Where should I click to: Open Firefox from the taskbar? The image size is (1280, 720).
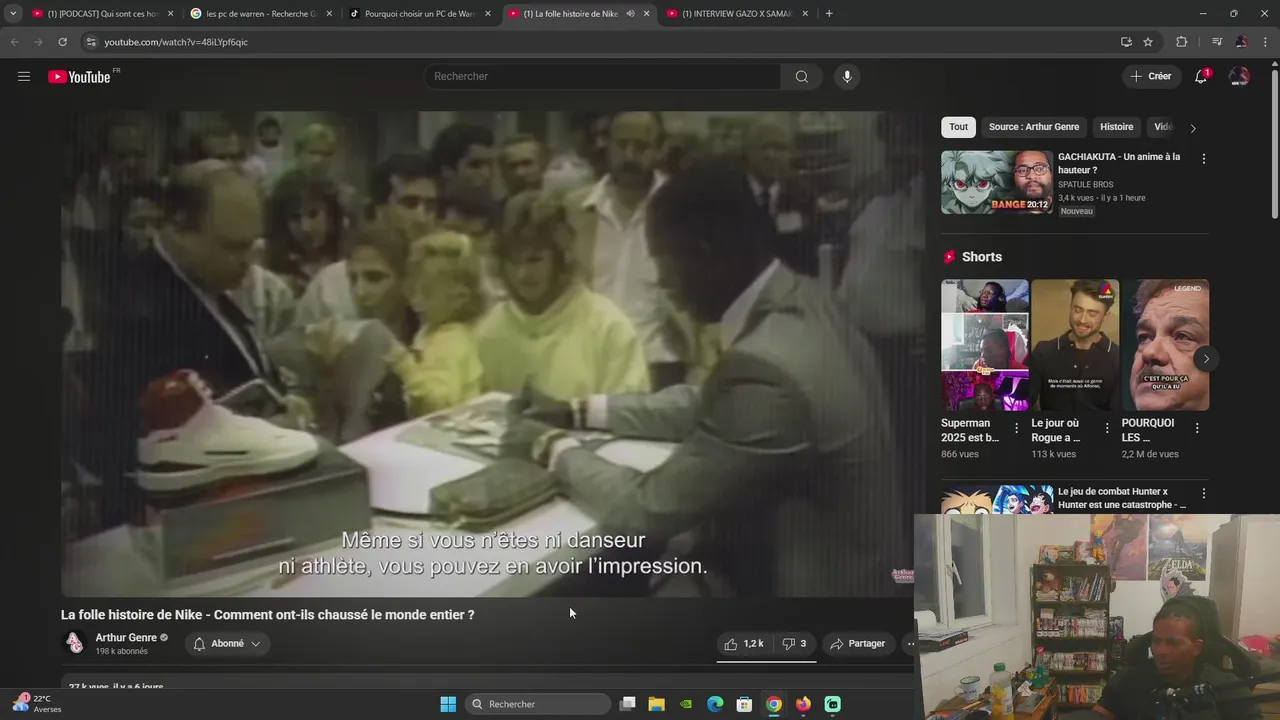tap(803, 704)
